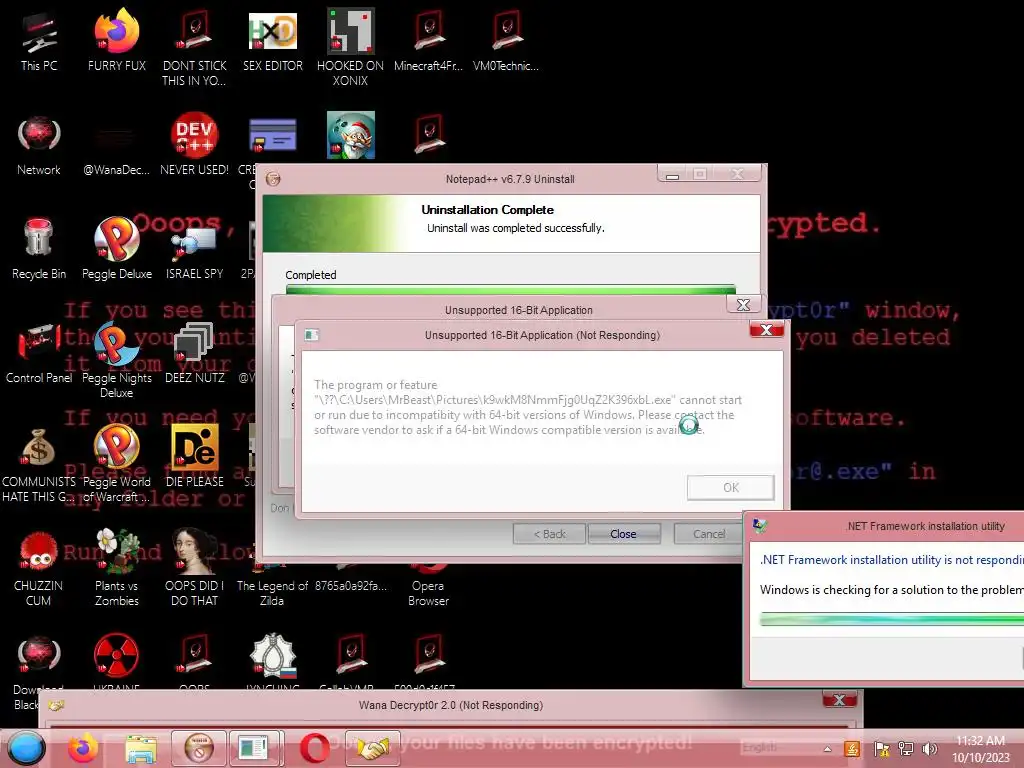The image size is (1024, 768).
Task: Open Firefox from the taskbar
Action: (84, 748)
